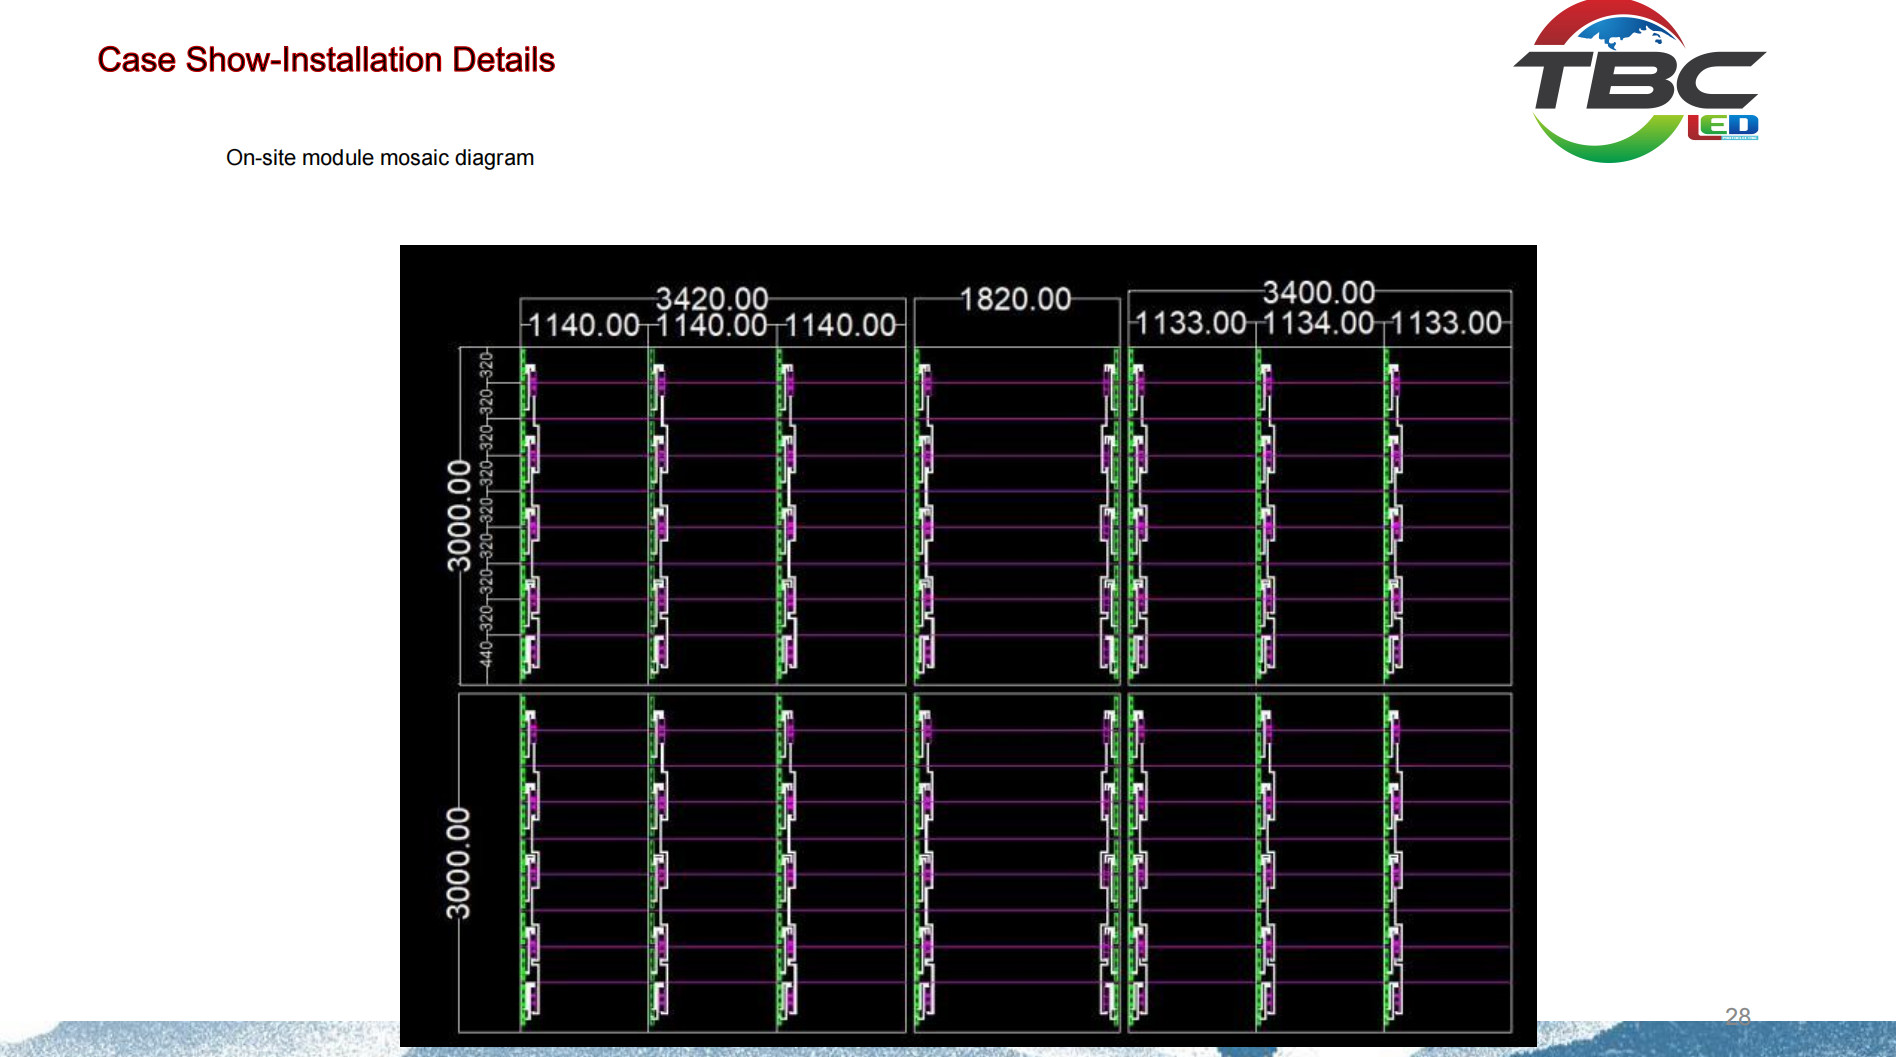Screen dimensions: 1896x1057
Task: Click the middle 1140.00 dimension label
Action: [711, 325]
